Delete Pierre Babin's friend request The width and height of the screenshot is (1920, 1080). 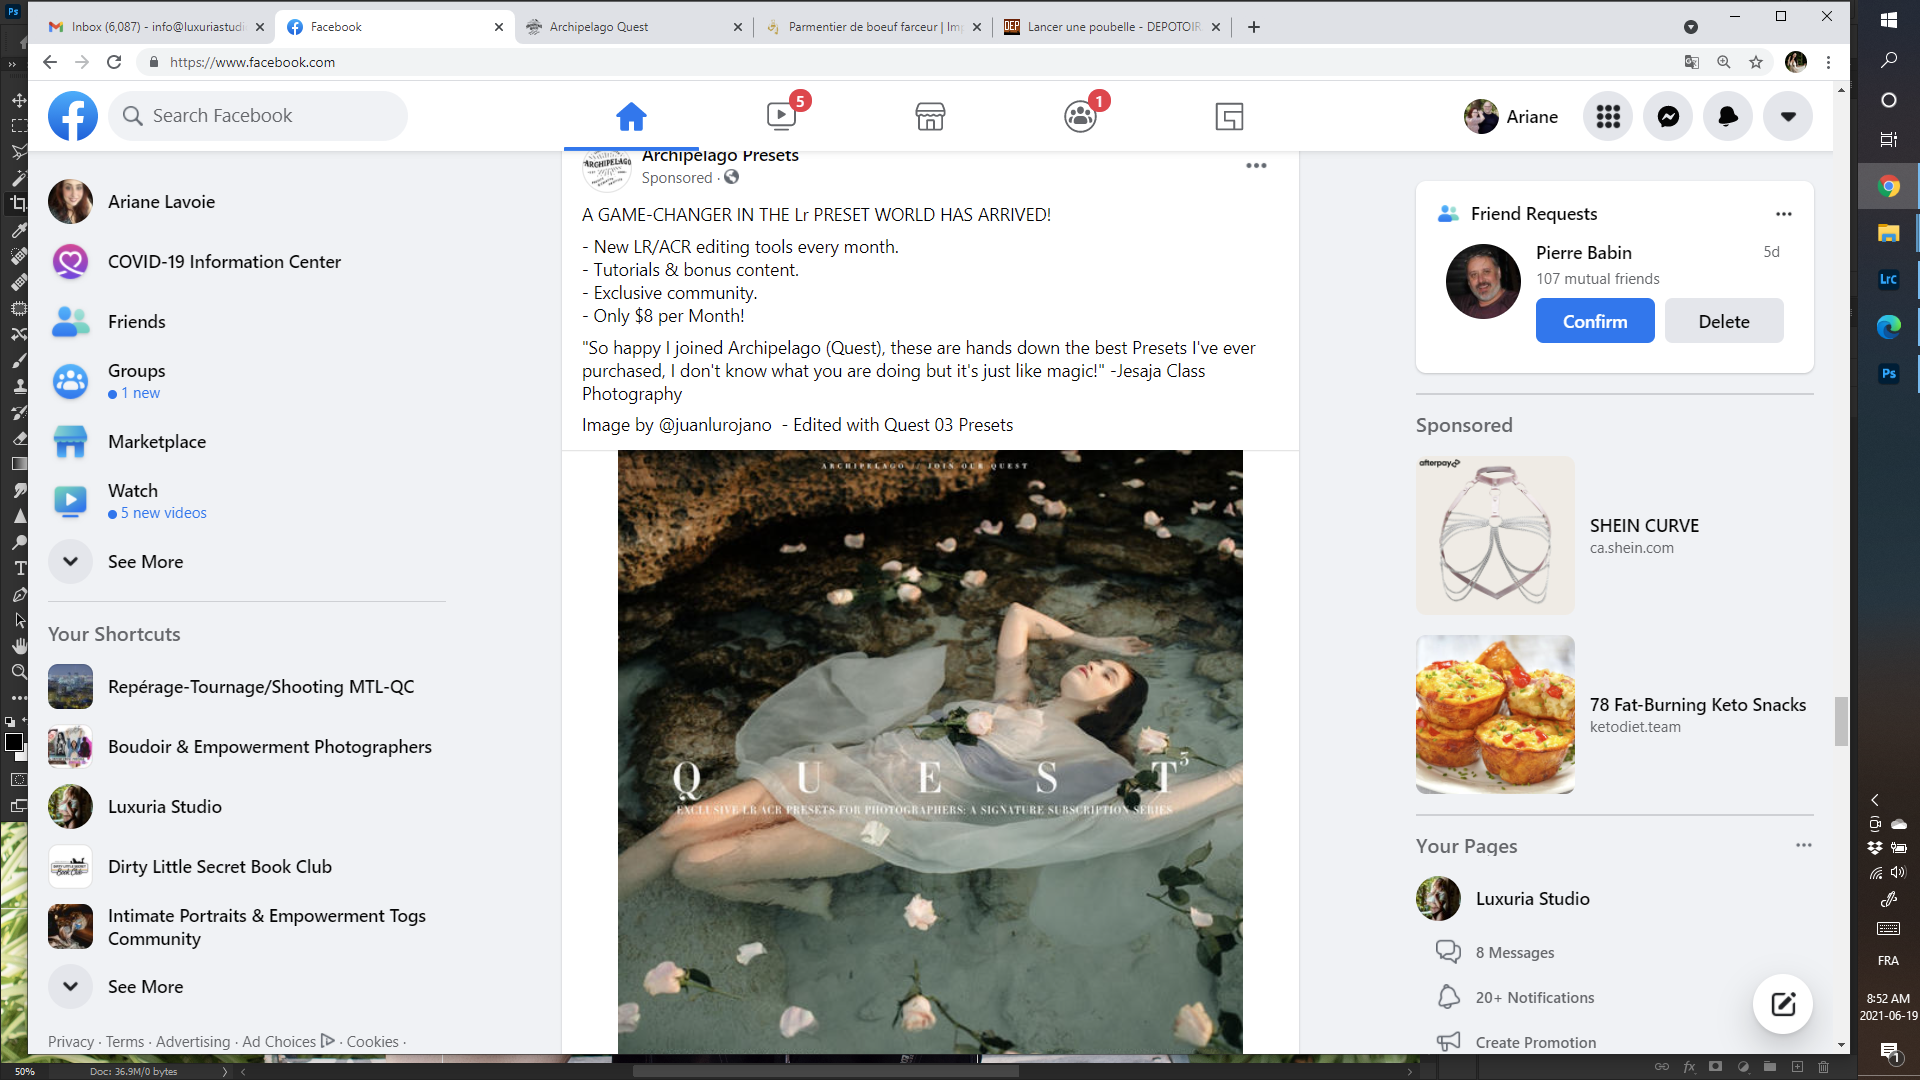point(1724,321)
